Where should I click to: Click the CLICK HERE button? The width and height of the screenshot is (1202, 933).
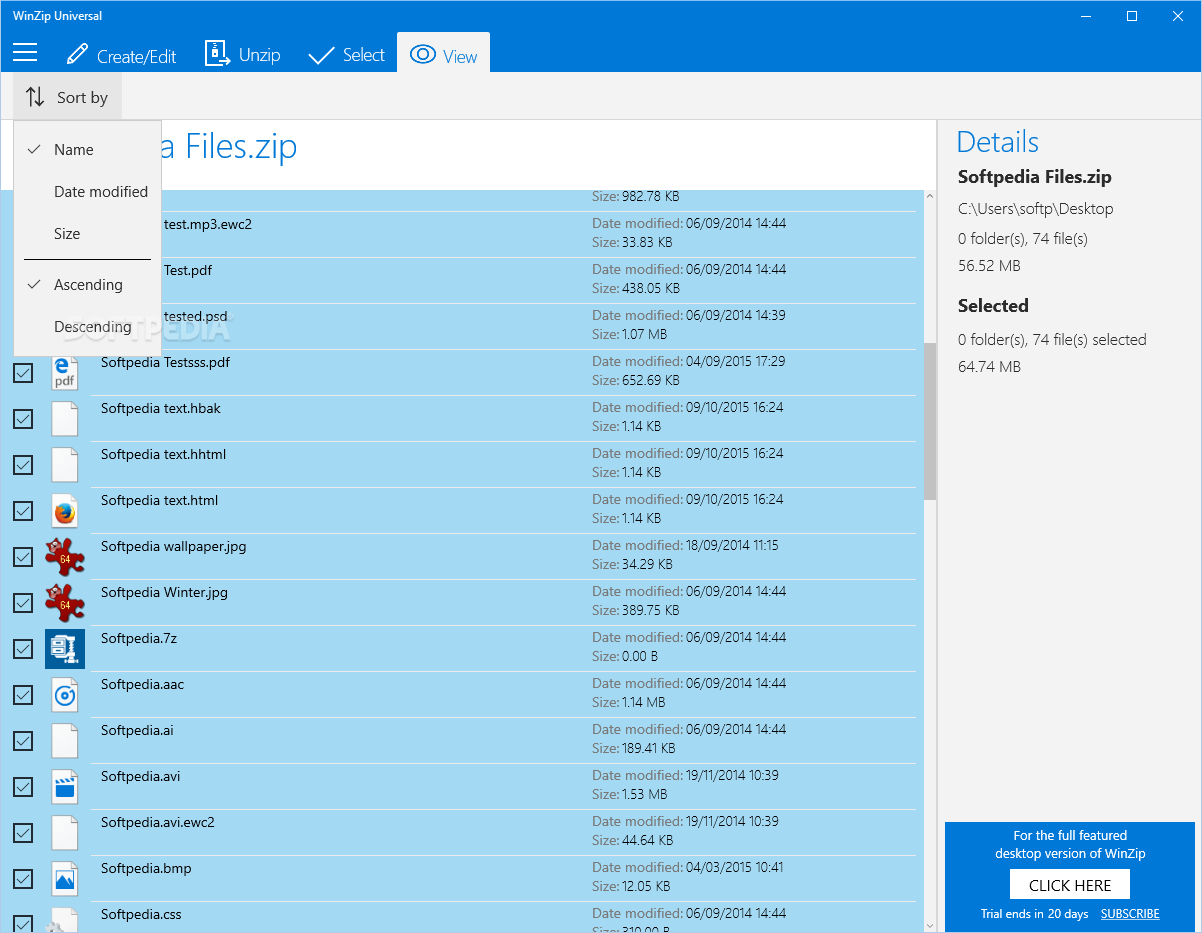[x=1070, y=885]
